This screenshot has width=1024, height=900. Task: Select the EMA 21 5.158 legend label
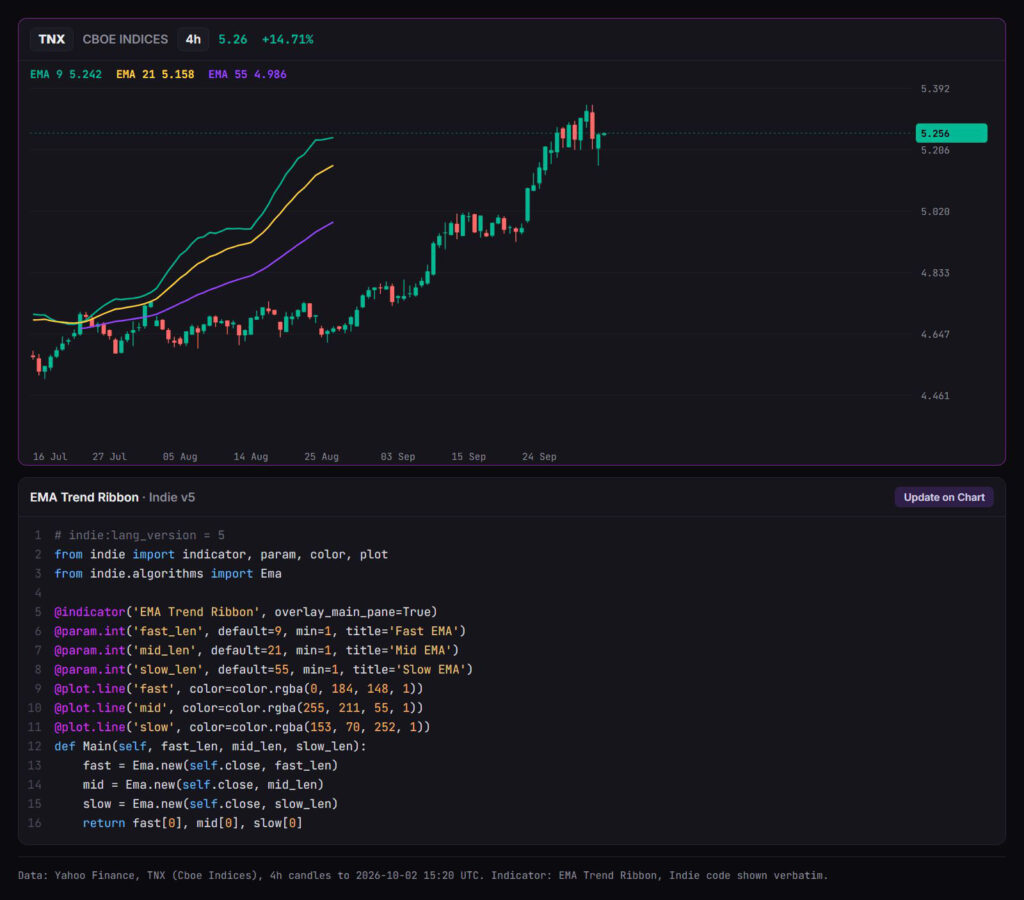click(155, 74)
